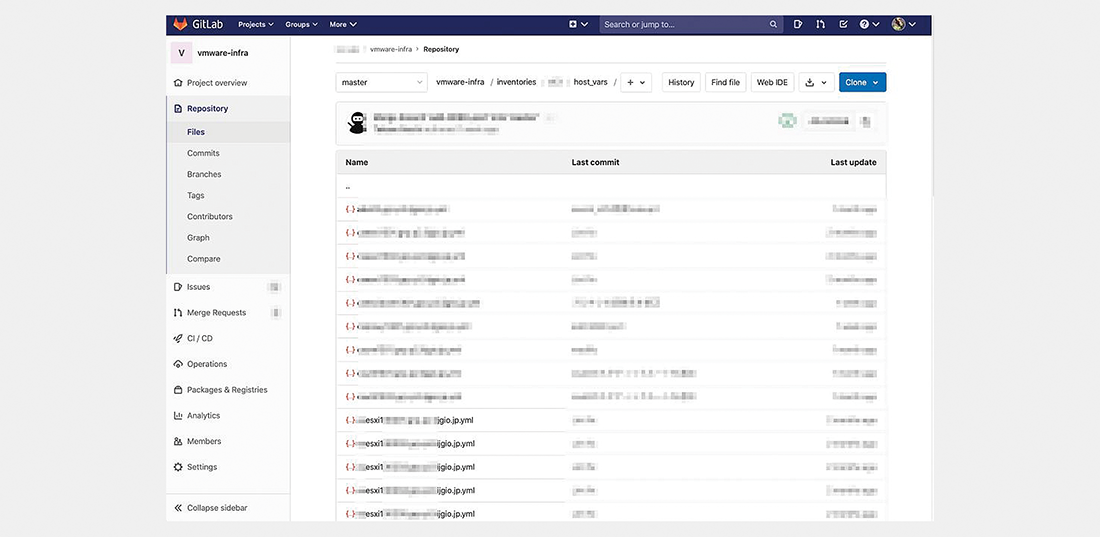Screen dimensions: 1100x537
Task: Open the Clone dropdown button
Action: [862, 82]
